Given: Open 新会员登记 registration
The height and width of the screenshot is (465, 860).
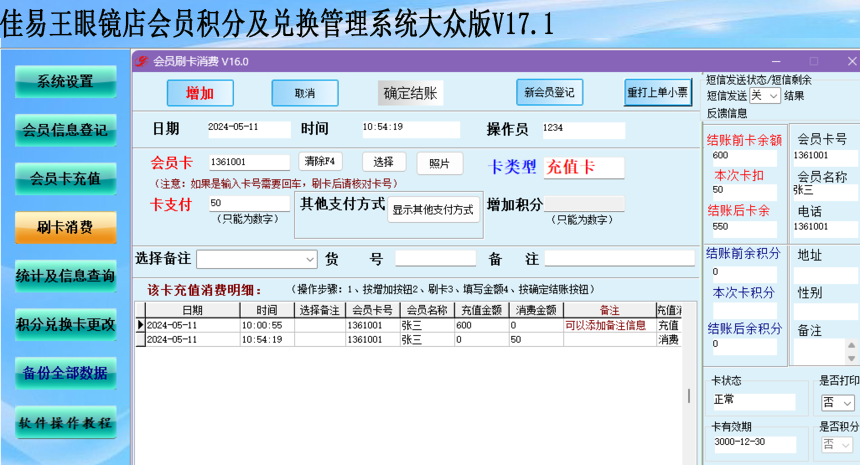Looking at the screenshot, I should pyautogui.click(x=549, y=92).
